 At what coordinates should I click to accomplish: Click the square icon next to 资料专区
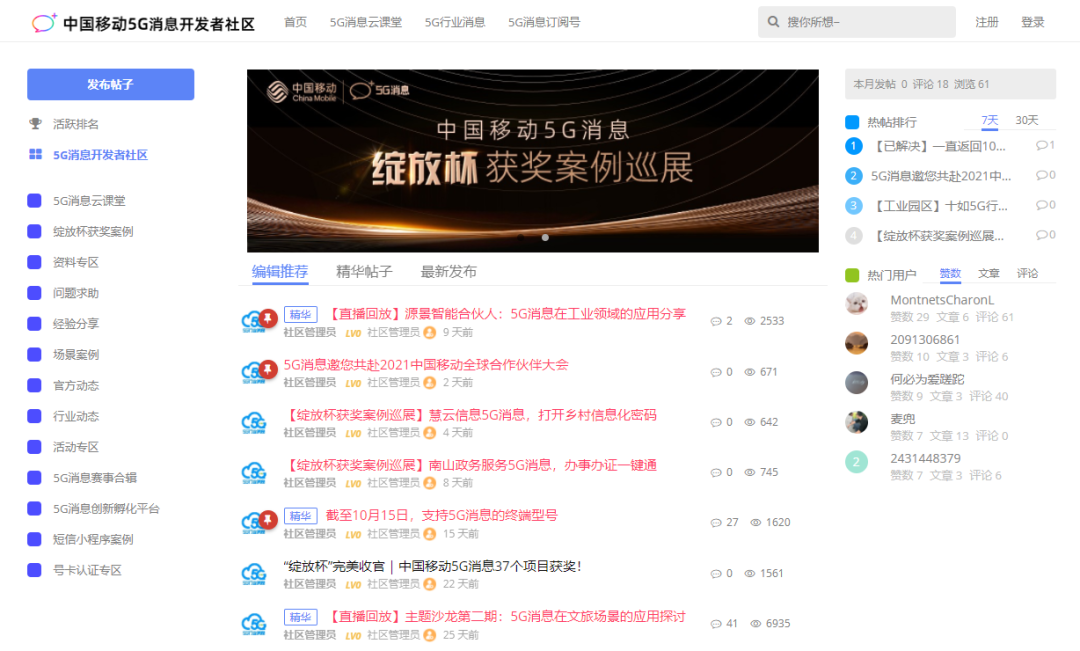click(34, 262)
